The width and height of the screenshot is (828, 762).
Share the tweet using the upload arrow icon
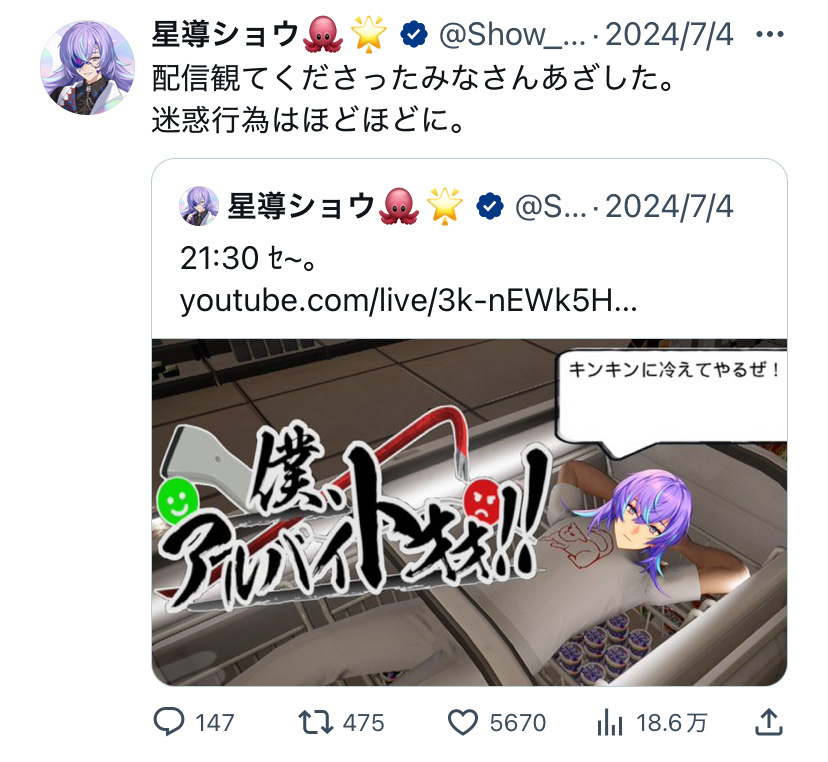(x=768, y=722)
